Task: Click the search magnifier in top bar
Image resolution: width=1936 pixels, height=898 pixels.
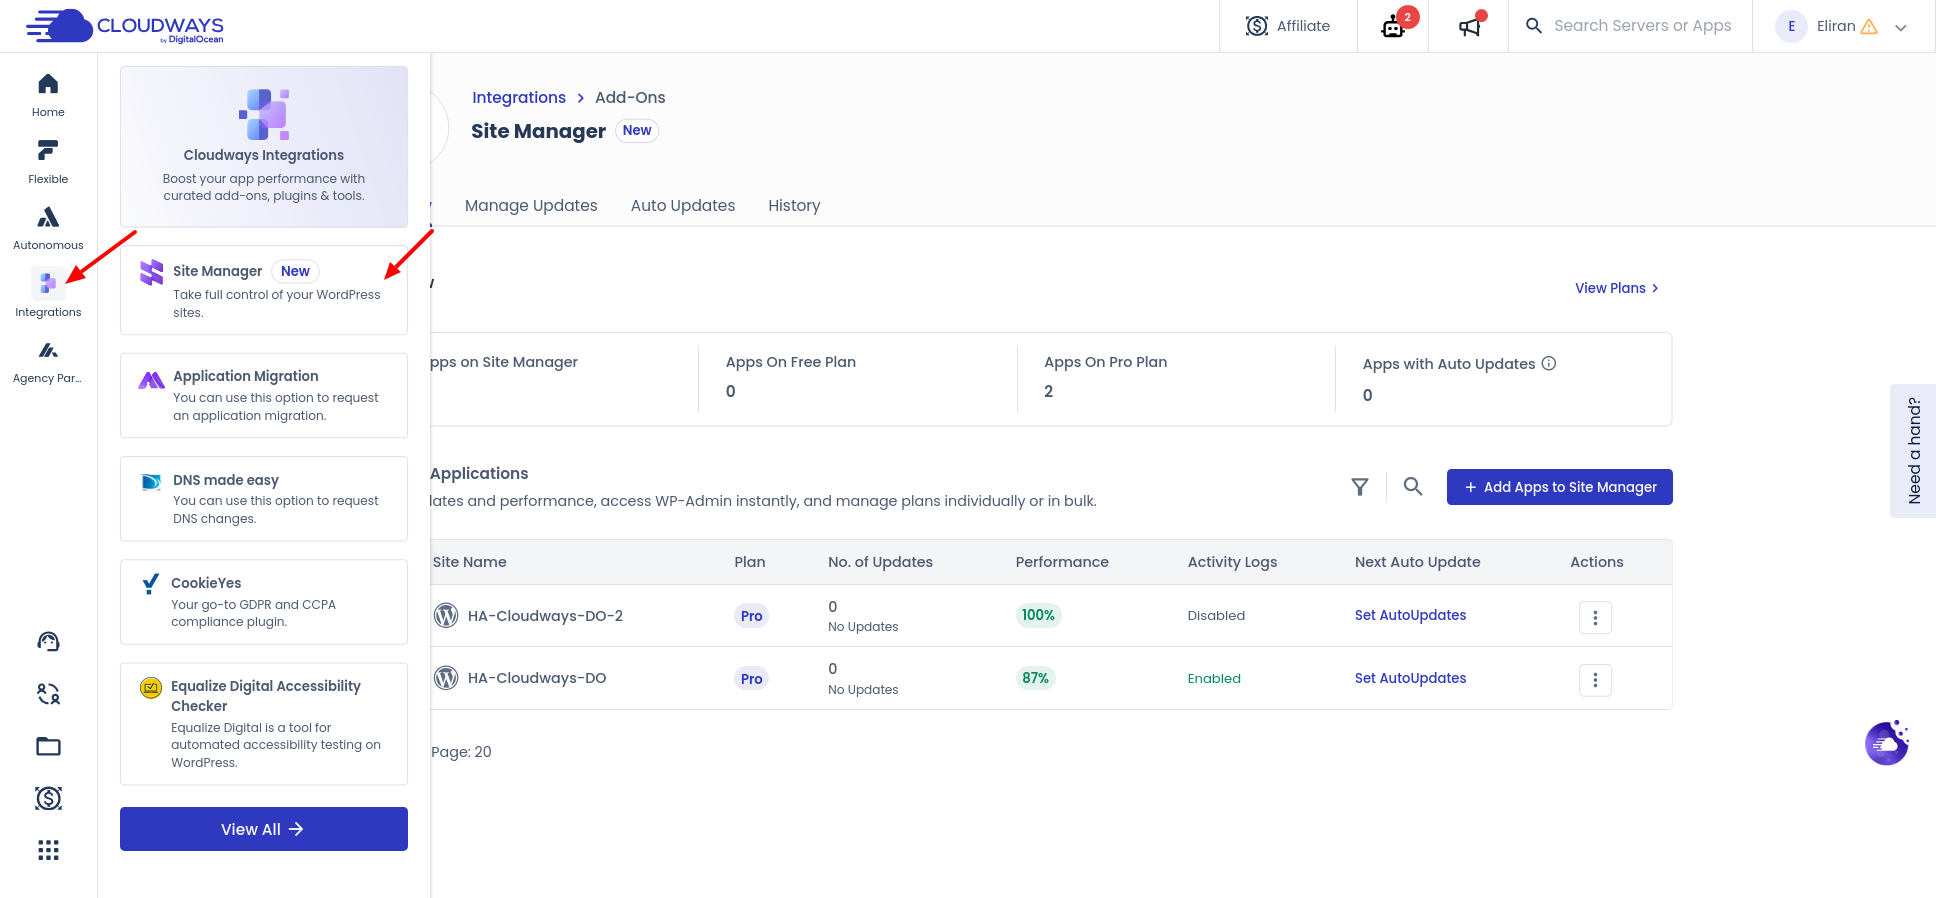Action: pyautogui.click(x=1534, y=26)
